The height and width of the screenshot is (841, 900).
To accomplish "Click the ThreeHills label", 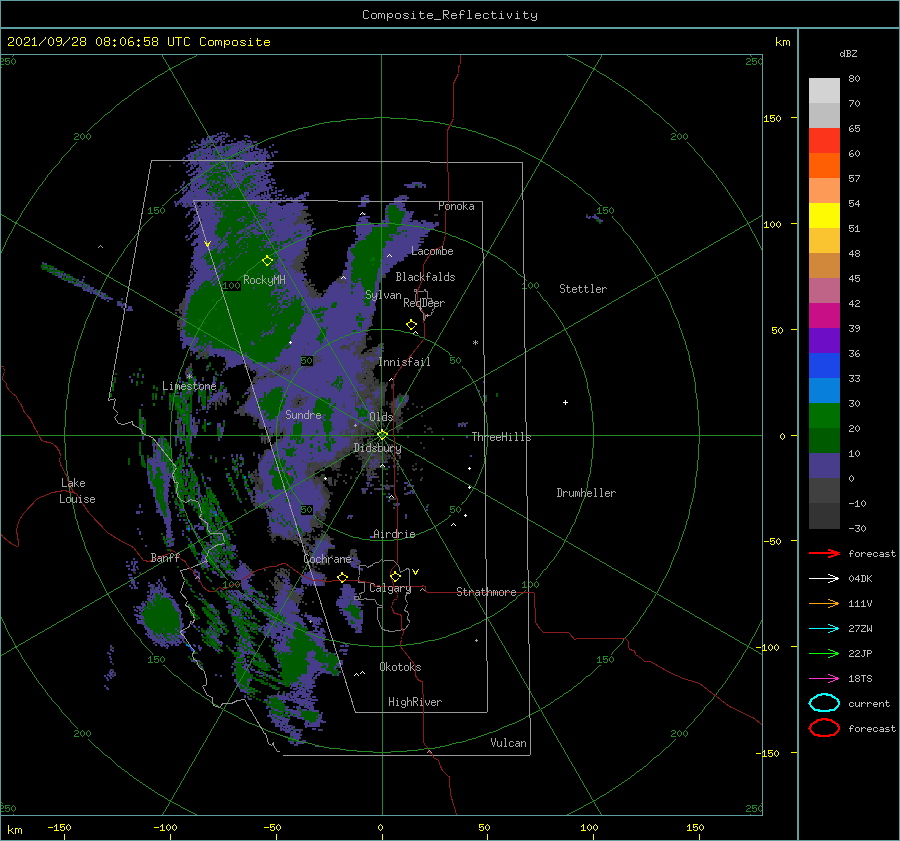I will click(501, 437).
